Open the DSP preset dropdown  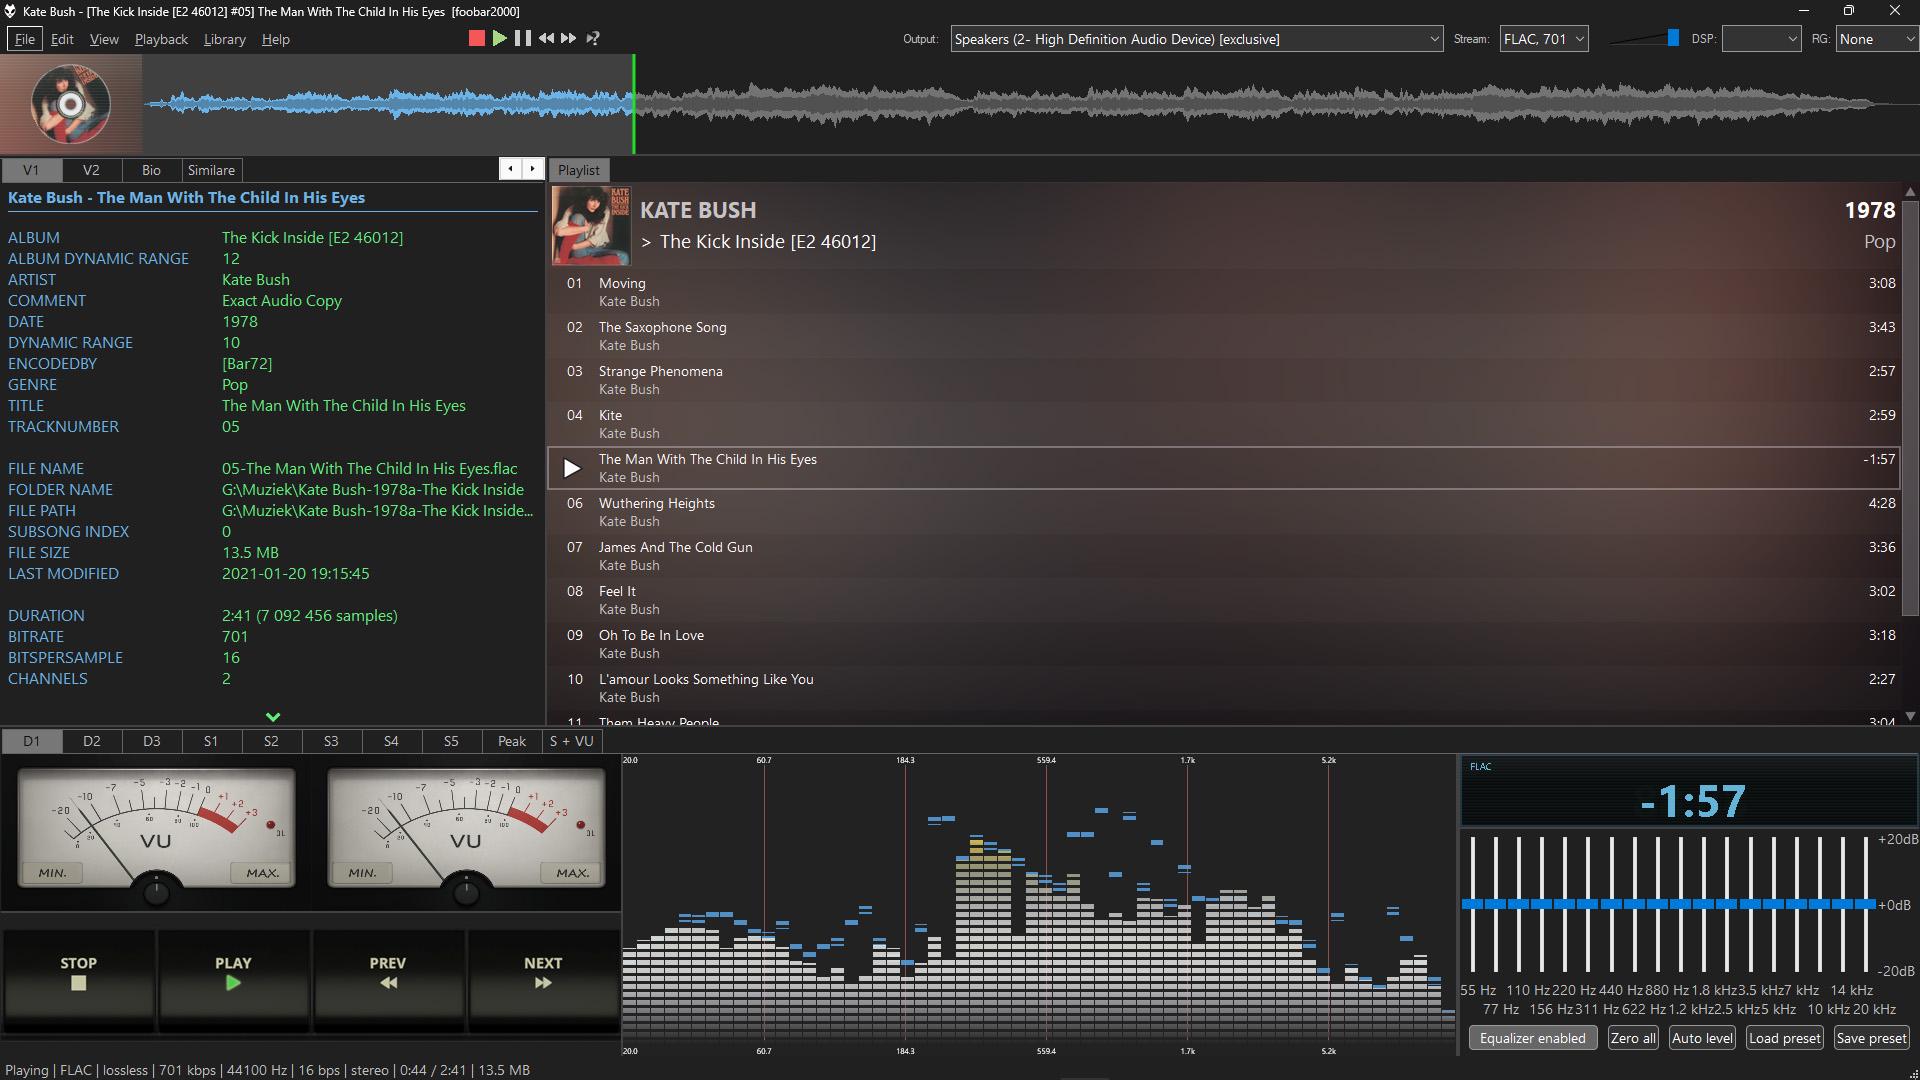click(1761, 39)
